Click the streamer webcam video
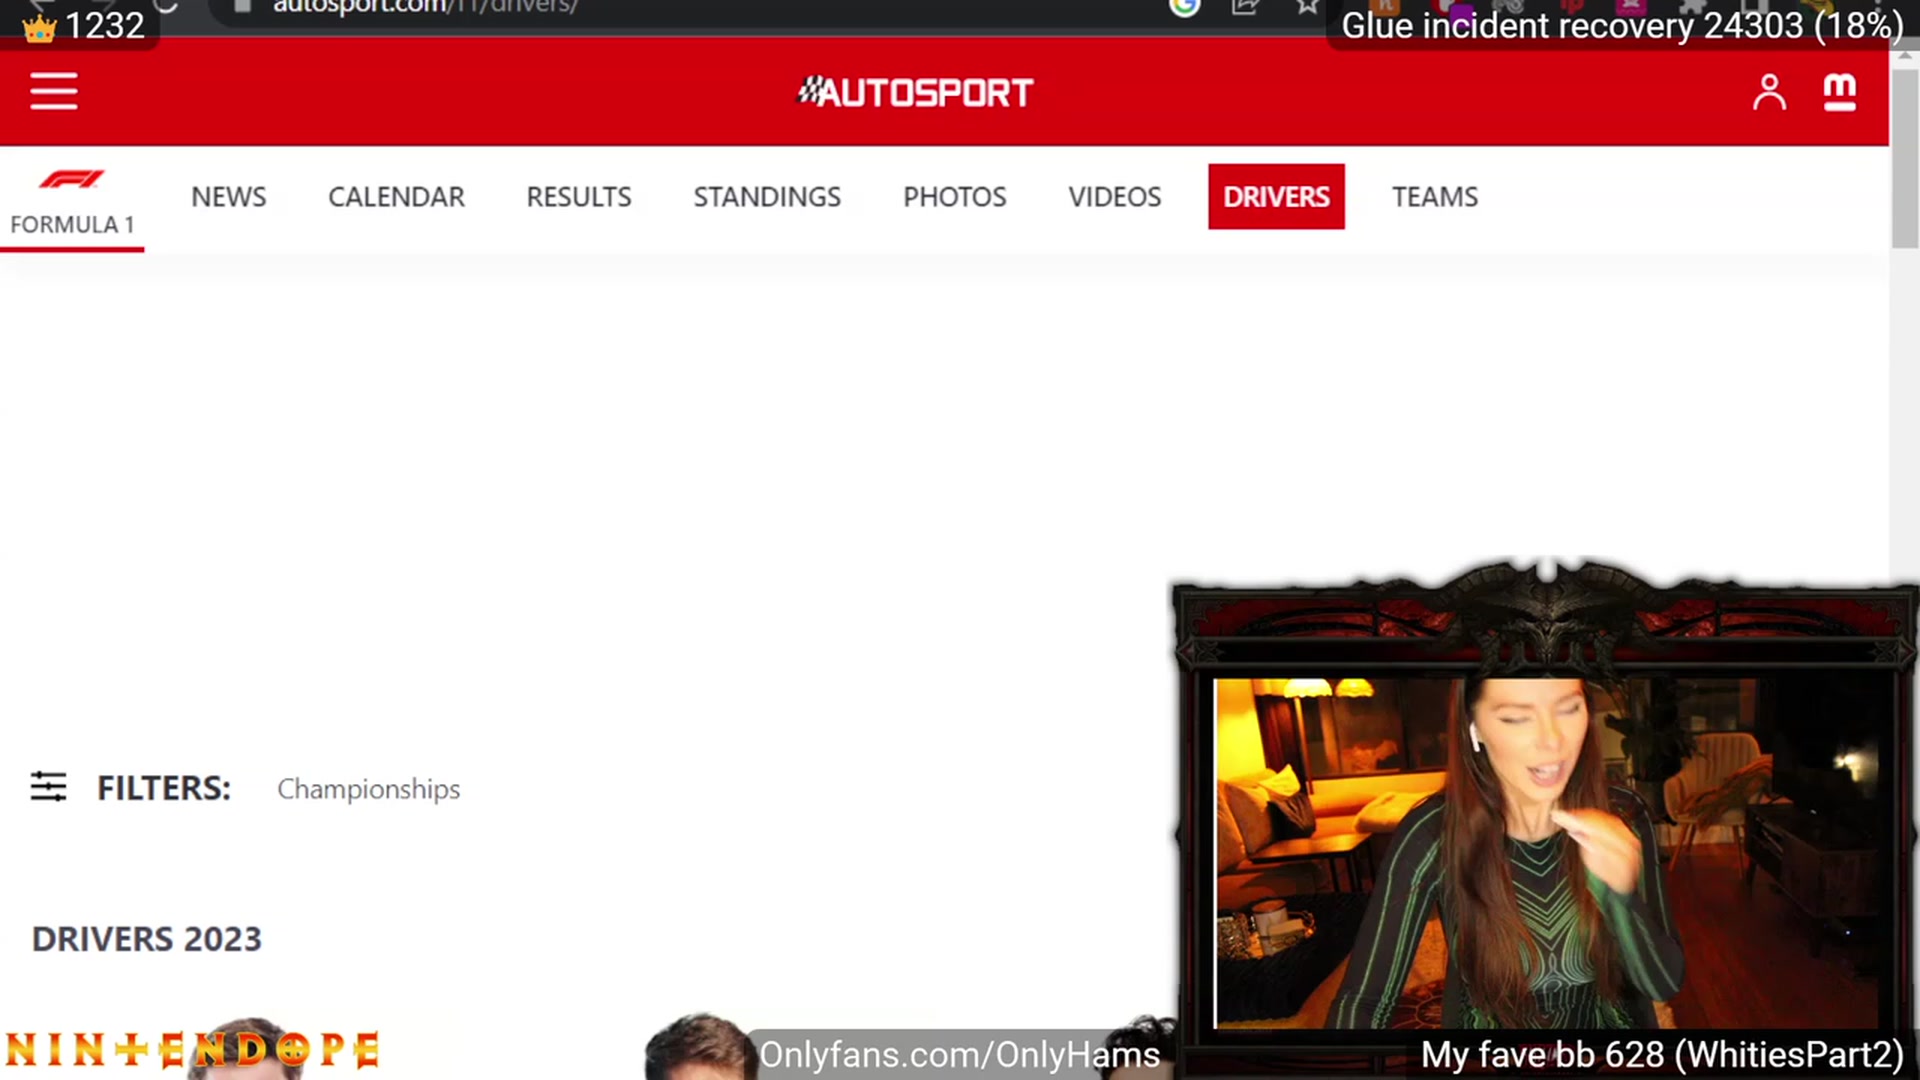 coord(1548,853)
